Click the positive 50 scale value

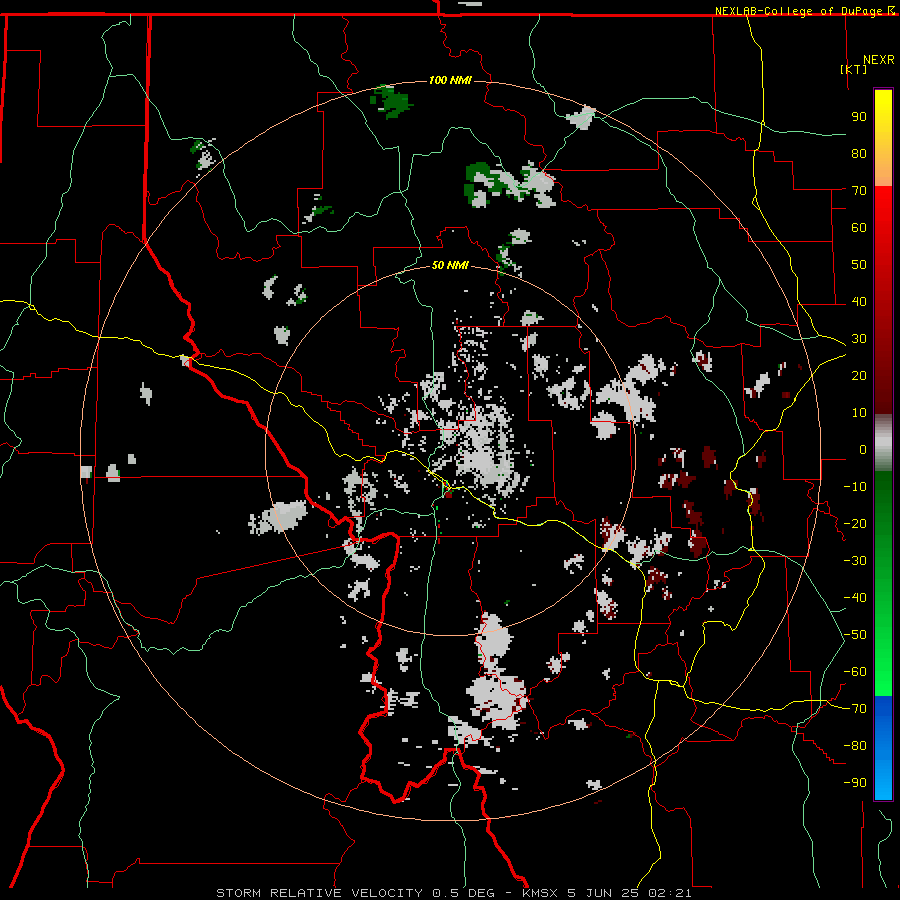pos(859,265)
